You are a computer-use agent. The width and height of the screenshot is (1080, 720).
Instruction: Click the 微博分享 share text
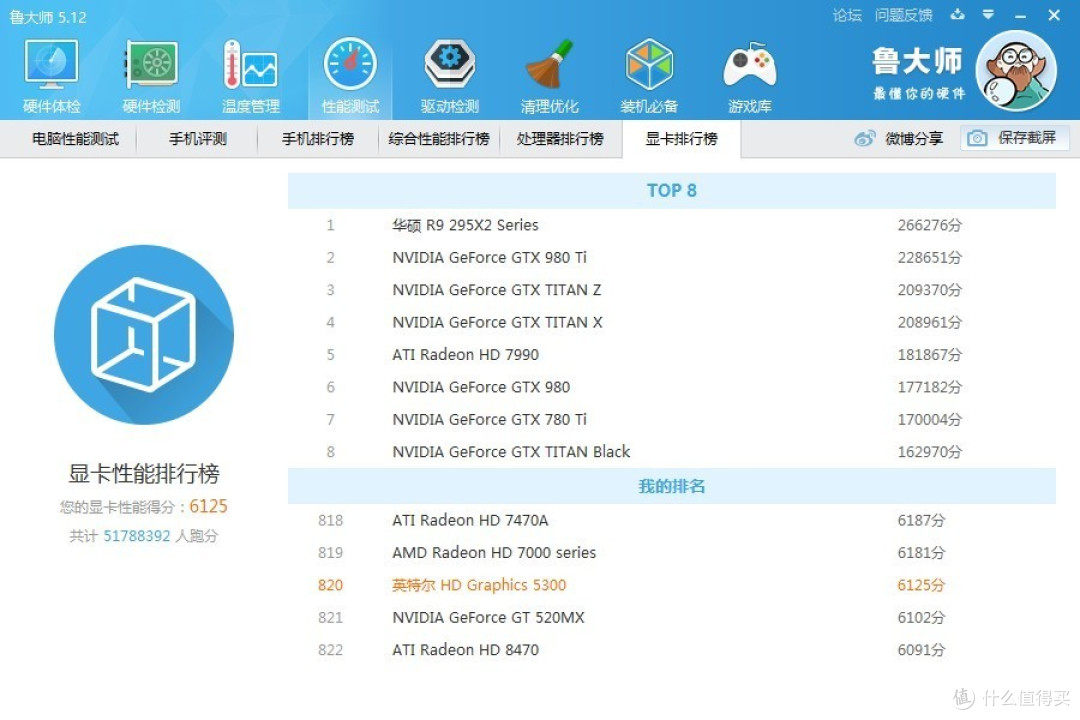pyautogui.click(x=914, y=138)
